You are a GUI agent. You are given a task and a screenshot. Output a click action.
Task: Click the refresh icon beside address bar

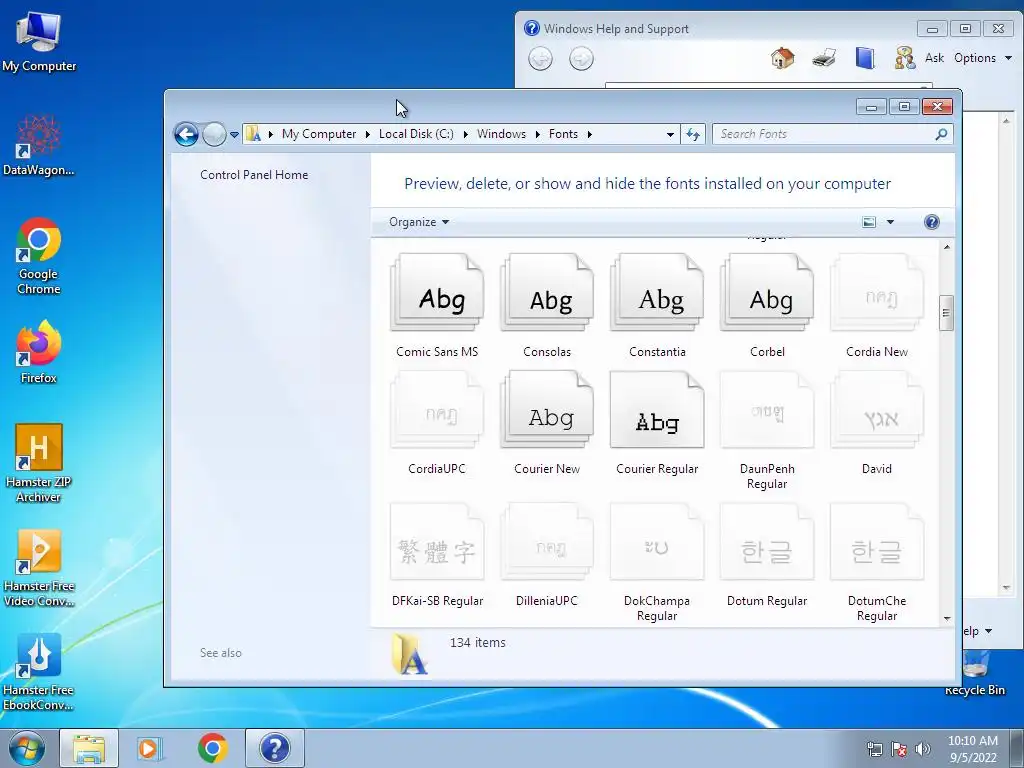[x=693, y=135]
